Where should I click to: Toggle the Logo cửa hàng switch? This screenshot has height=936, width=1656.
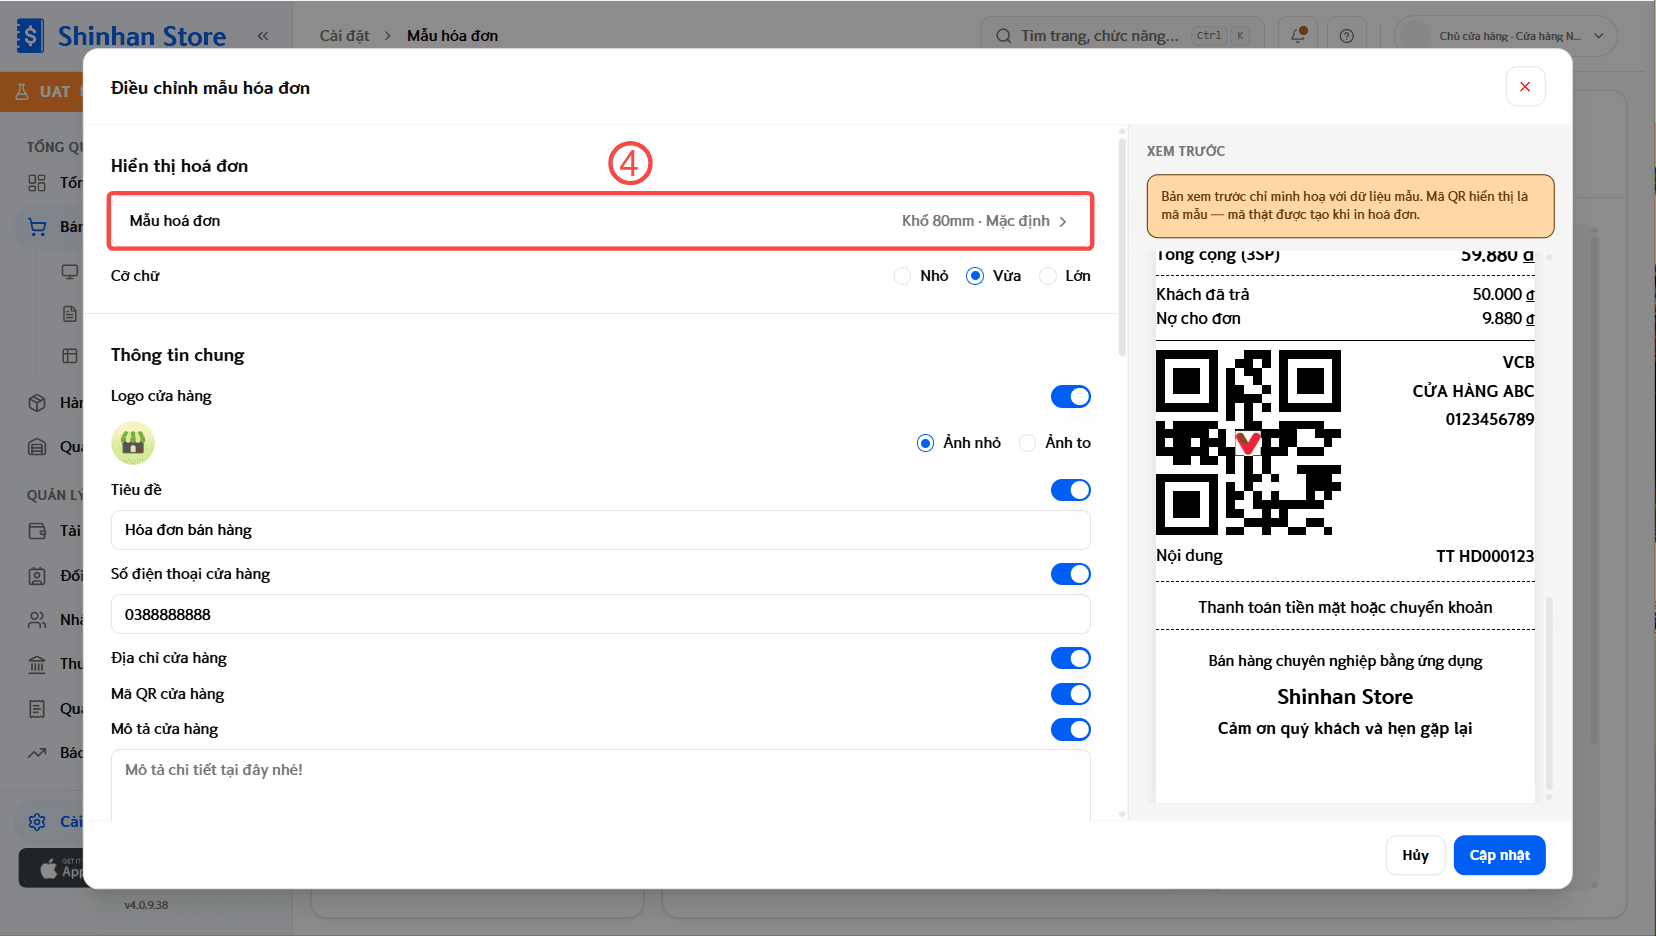click(x=1071, y=397)
